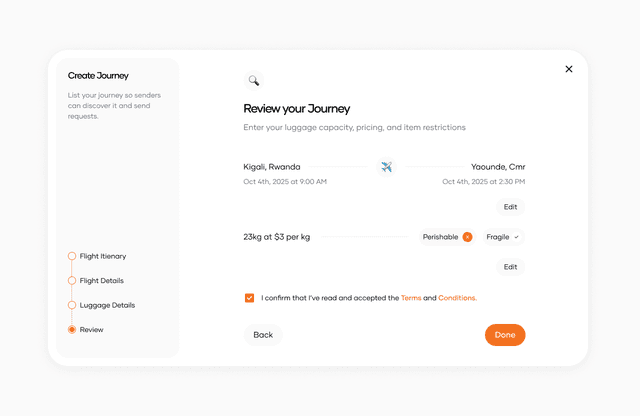The height and width of the screenshot is (416, 640).
Task: Uncheck the terms confirmation checkbox
Action: click(249, 298)
